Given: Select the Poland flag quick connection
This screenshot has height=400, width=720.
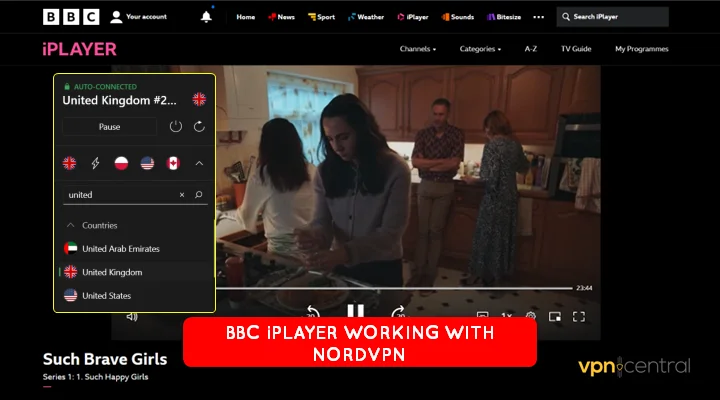Looking at the screenshot, I should [121, 163].
